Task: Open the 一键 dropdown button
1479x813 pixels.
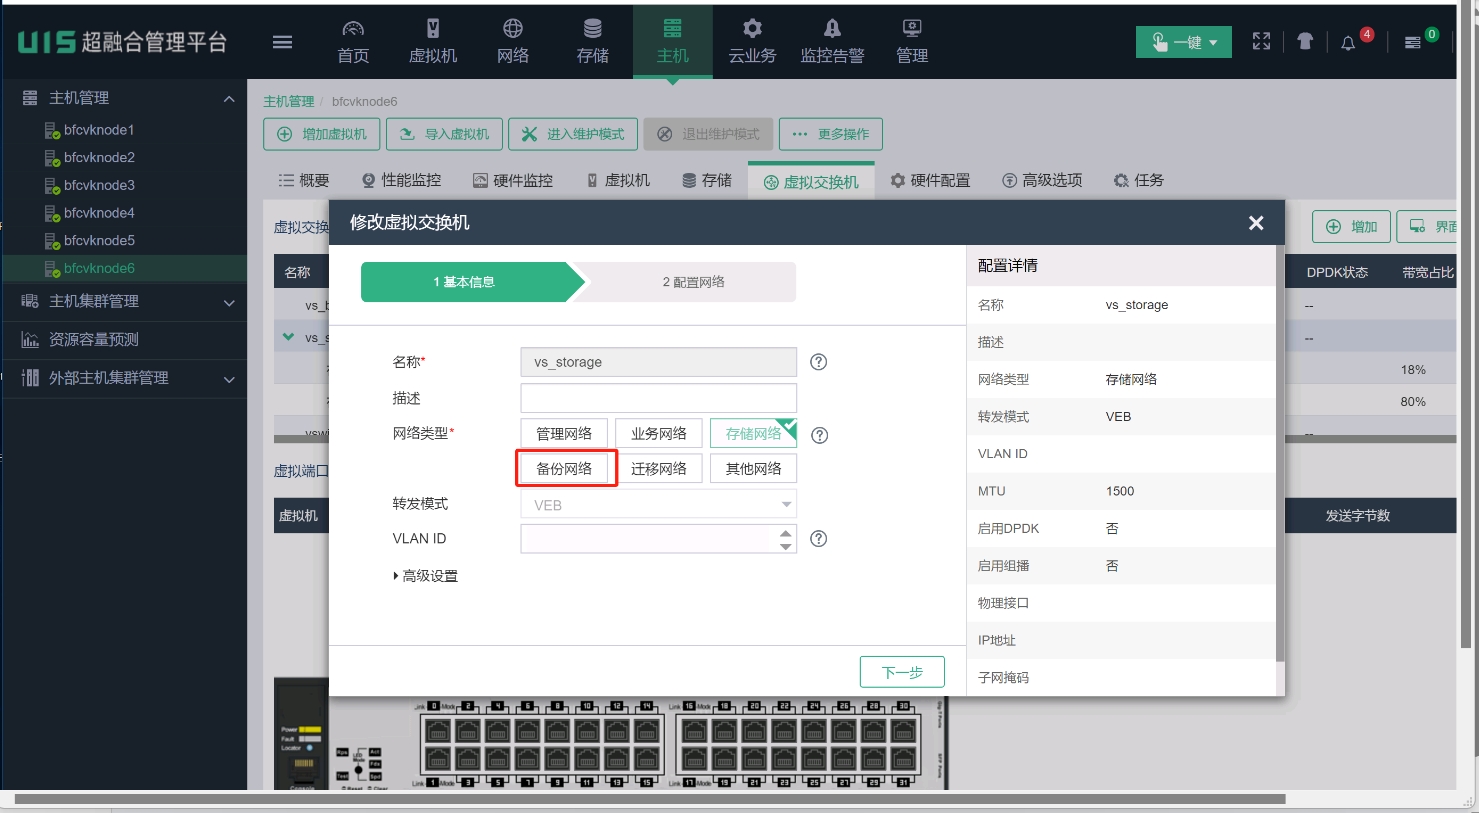Action: 1184,42
